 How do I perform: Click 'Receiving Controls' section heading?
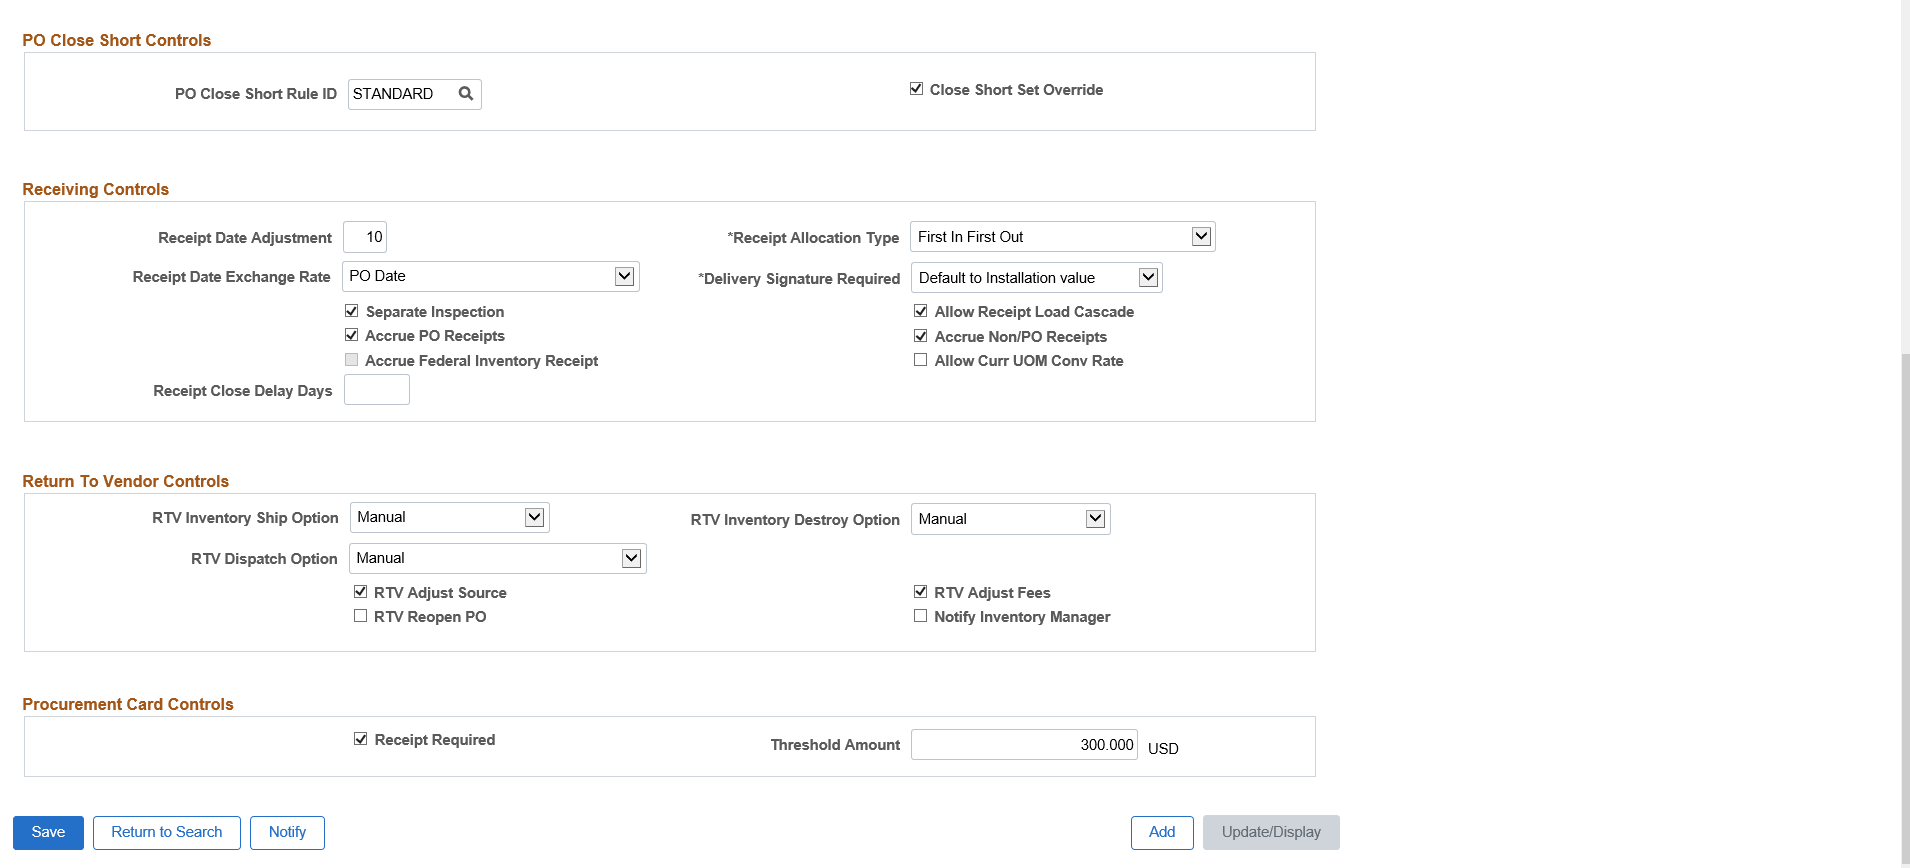96,189
